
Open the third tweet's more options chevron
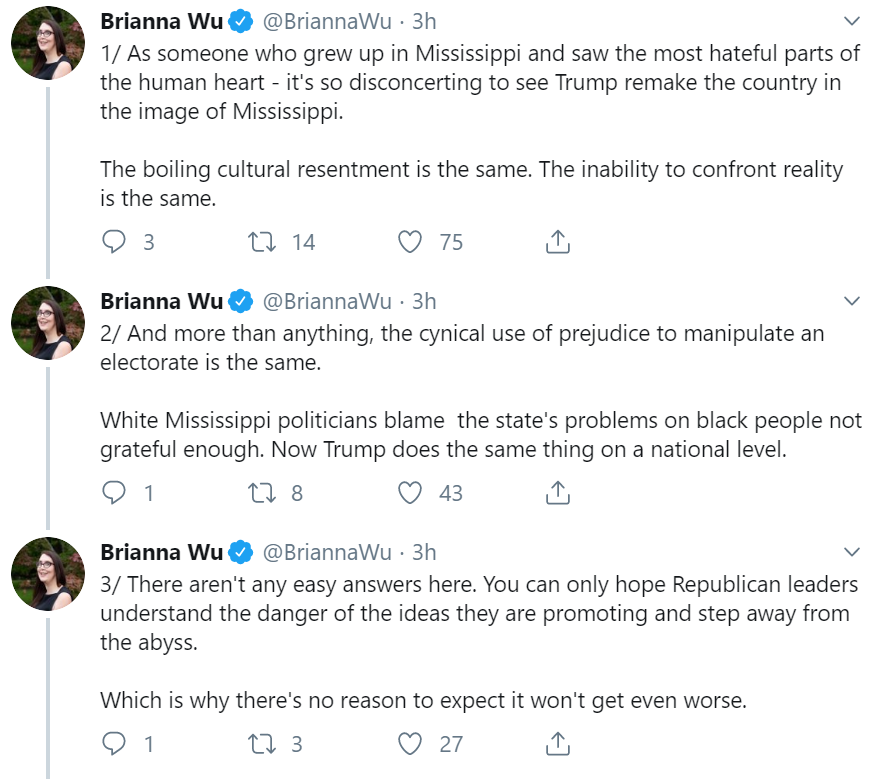point(852,552)
